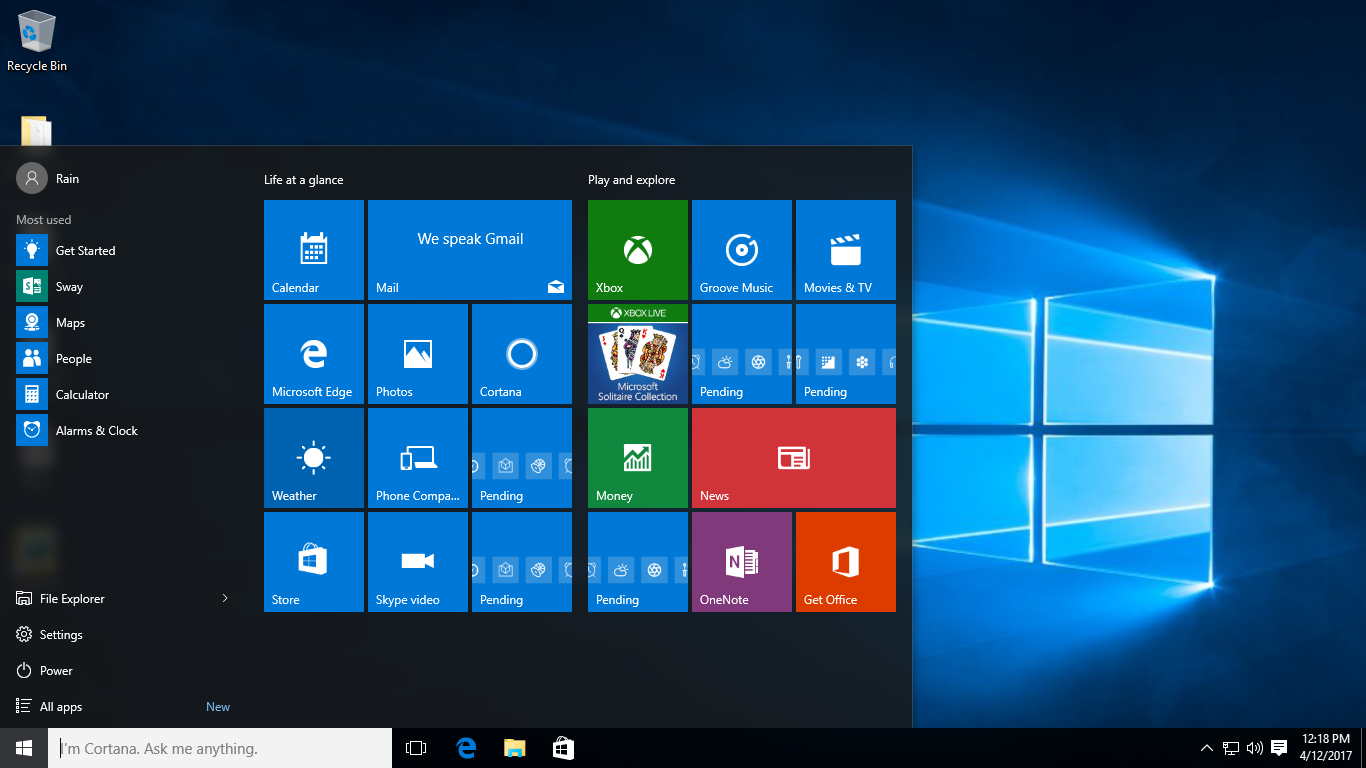Image resolution: width=1366 pixels, height=768 pixels.
Task: Click the Play and explore group header
Action: coord(631,180)
